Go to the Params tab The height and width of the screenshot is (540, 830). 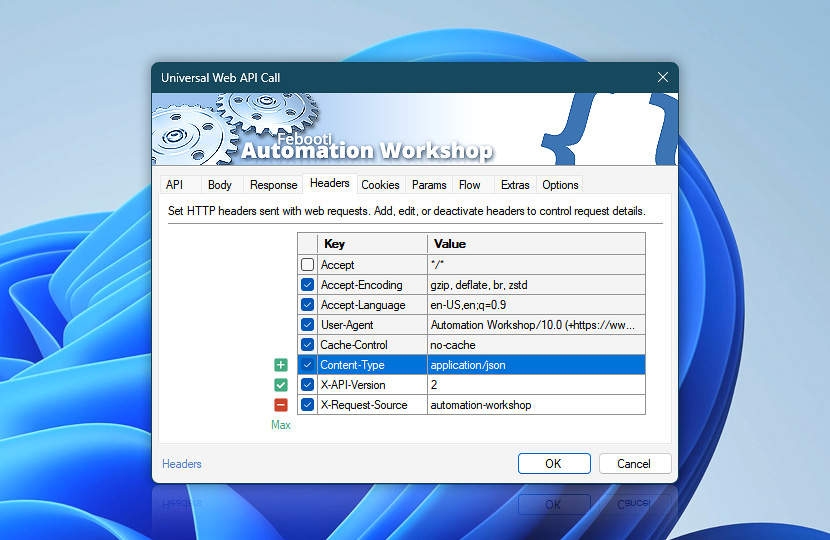tap(429, 185)
